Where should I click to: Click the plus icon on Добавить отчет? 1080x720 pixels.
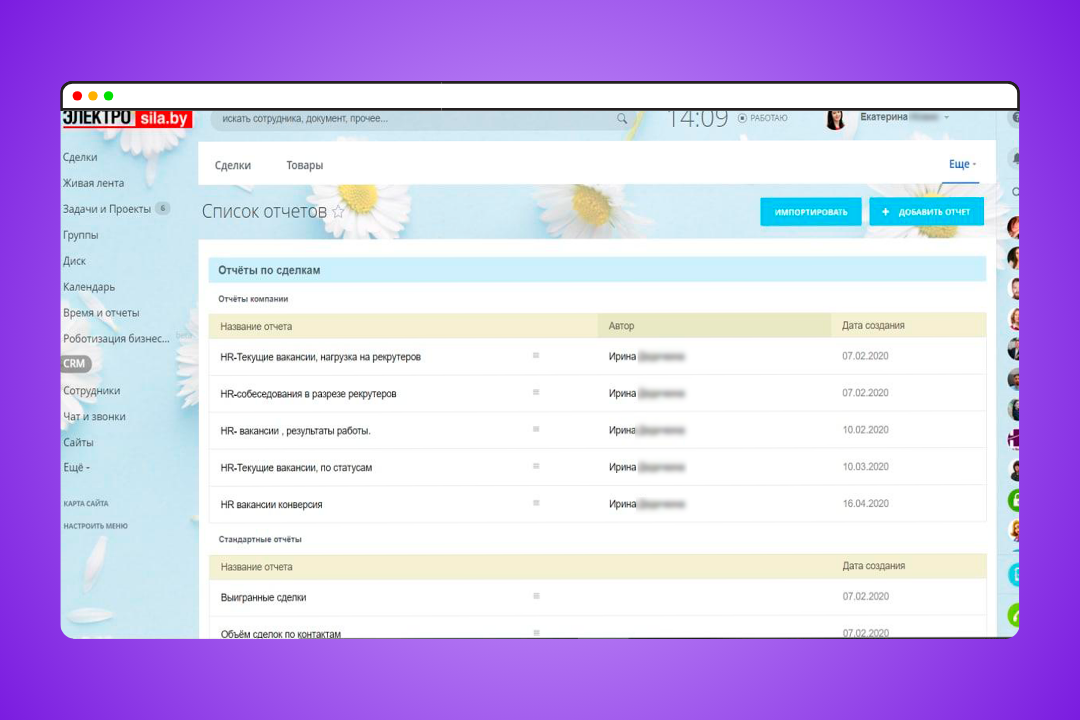coord(885,212)
